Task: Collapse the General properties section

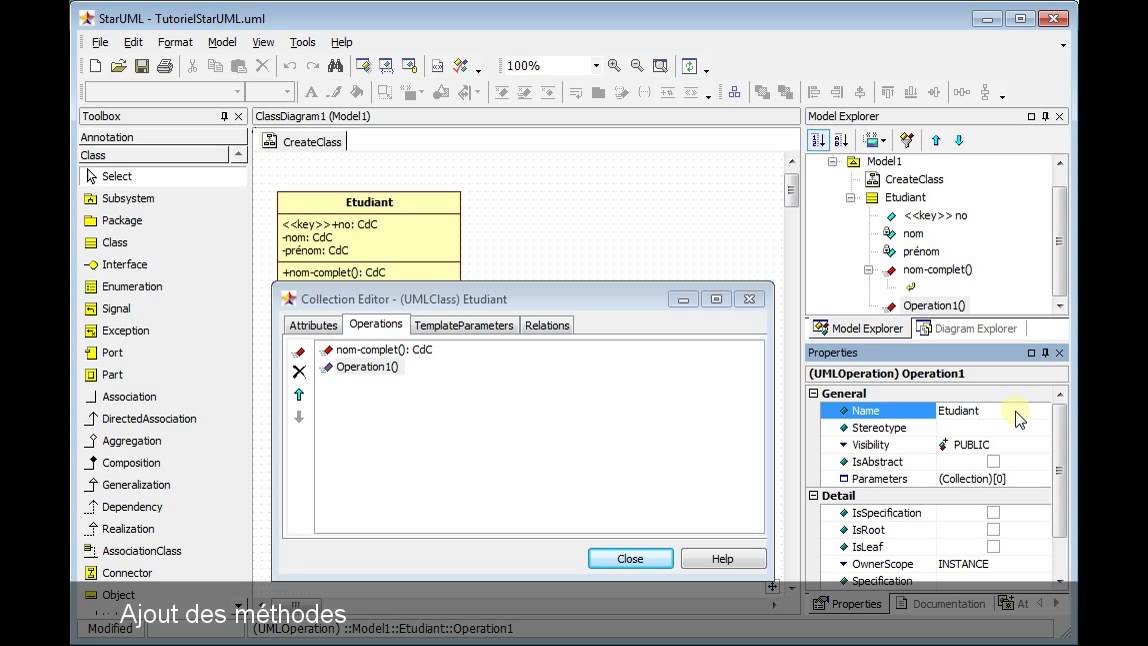Action: click(x=813, y=393)
